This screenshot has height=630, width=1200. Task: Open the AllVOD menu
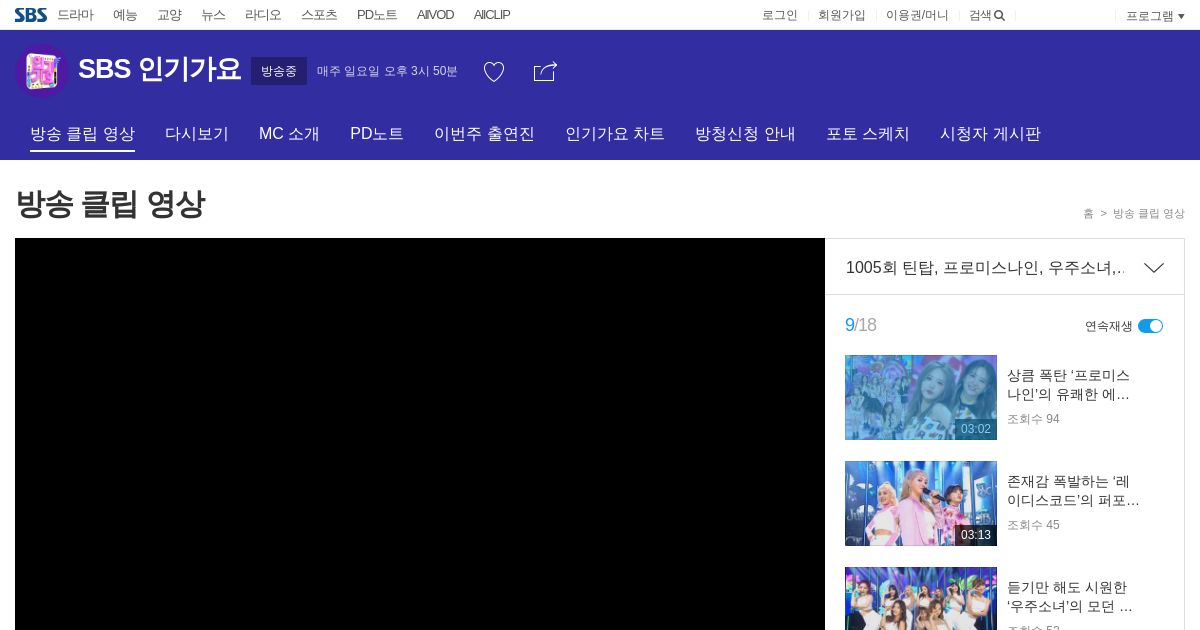coord(435,15)
